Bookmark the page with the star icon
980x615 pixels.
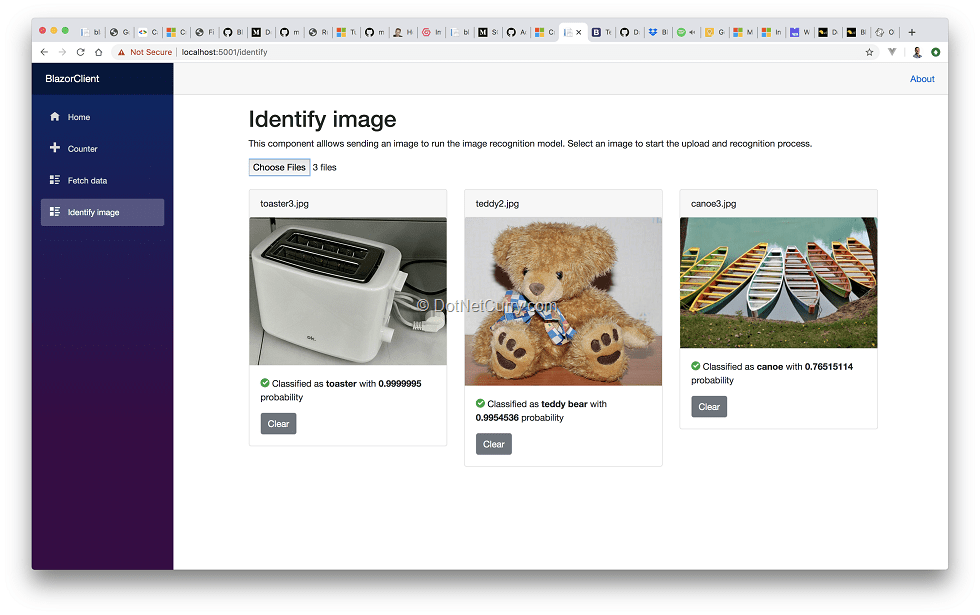[x=869, y=52]
